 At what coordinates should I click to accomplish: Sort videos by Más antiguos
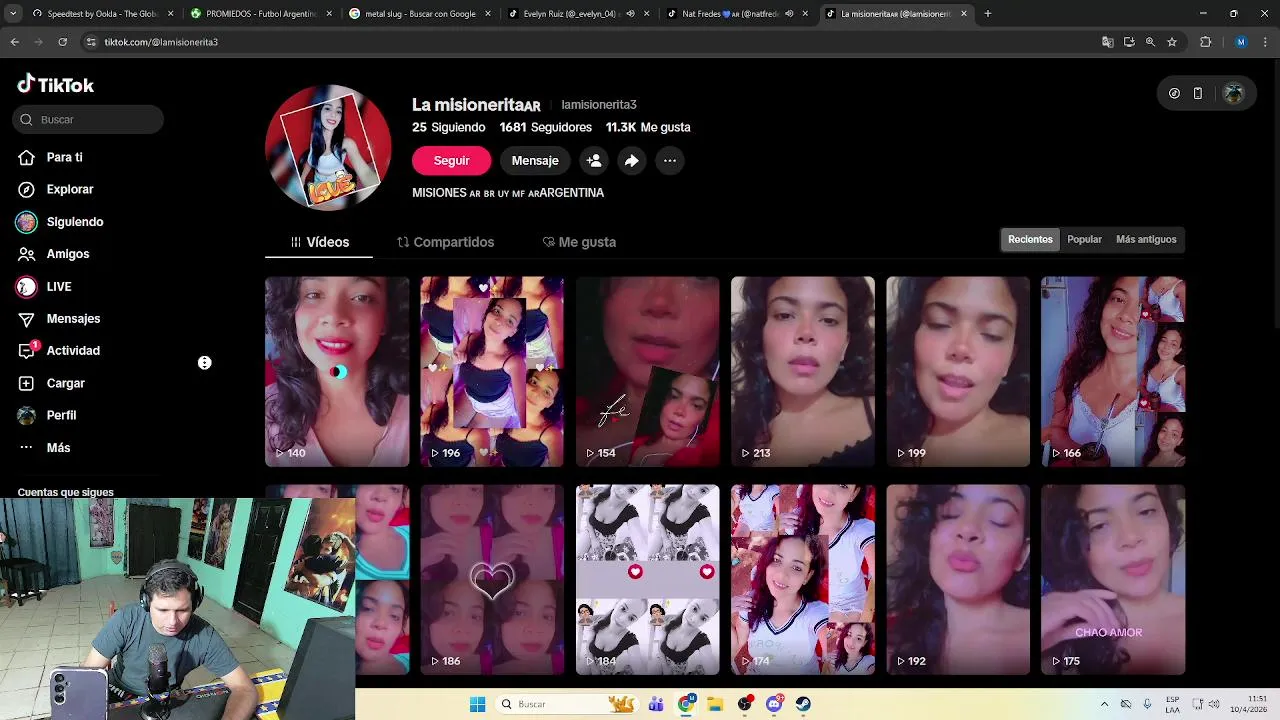click(x=1146, y=239)
